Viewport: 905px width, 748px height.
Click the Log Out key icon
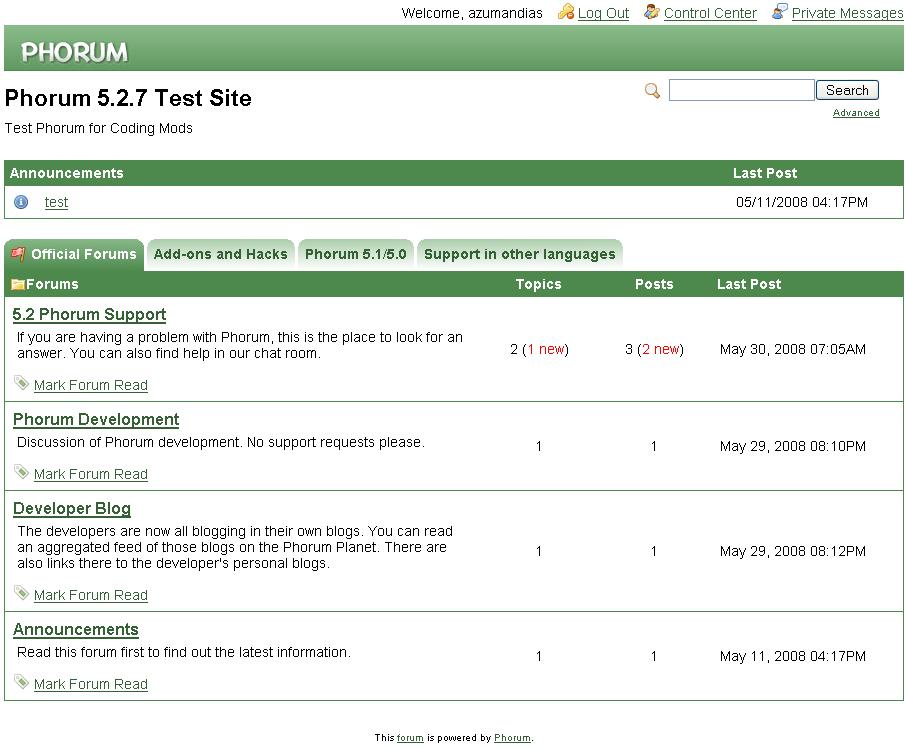coord(566,12)
